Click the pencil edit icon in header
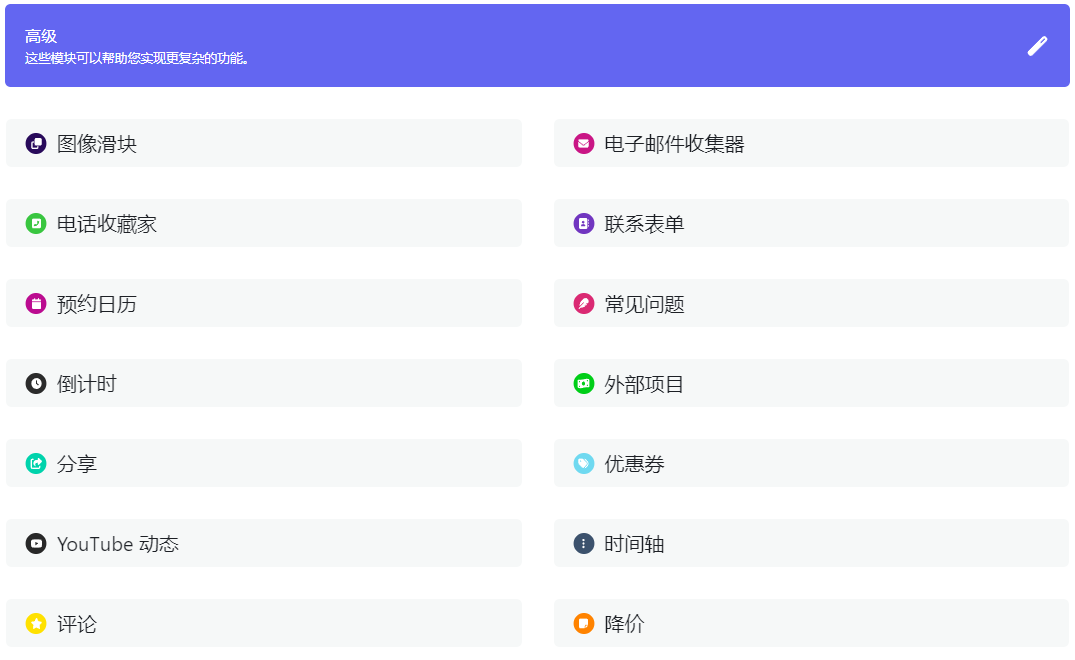 pyautogui.click(x=1037, y=46)
